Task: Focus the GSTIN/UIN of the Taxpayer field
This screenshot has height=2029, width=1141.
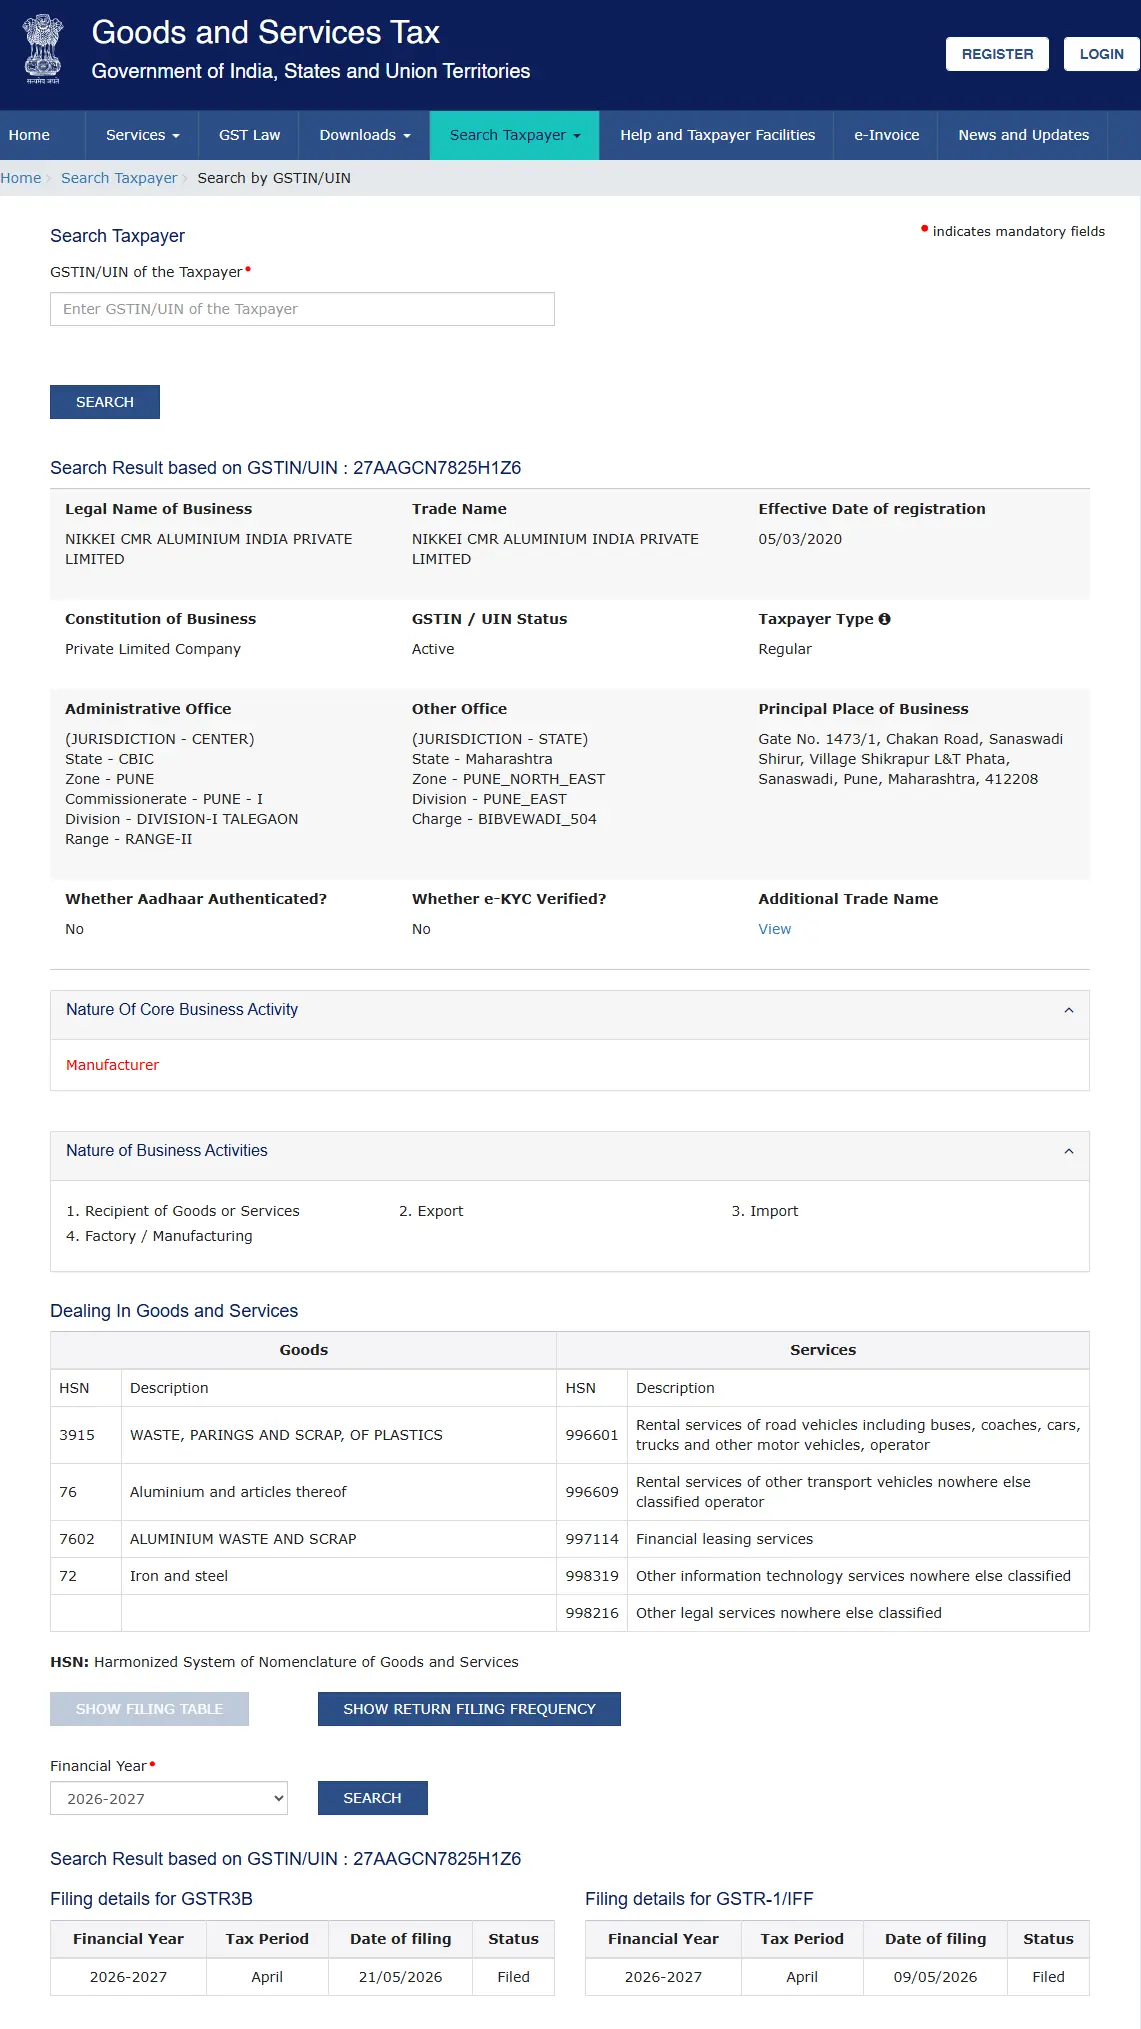Action: (302, 309)
